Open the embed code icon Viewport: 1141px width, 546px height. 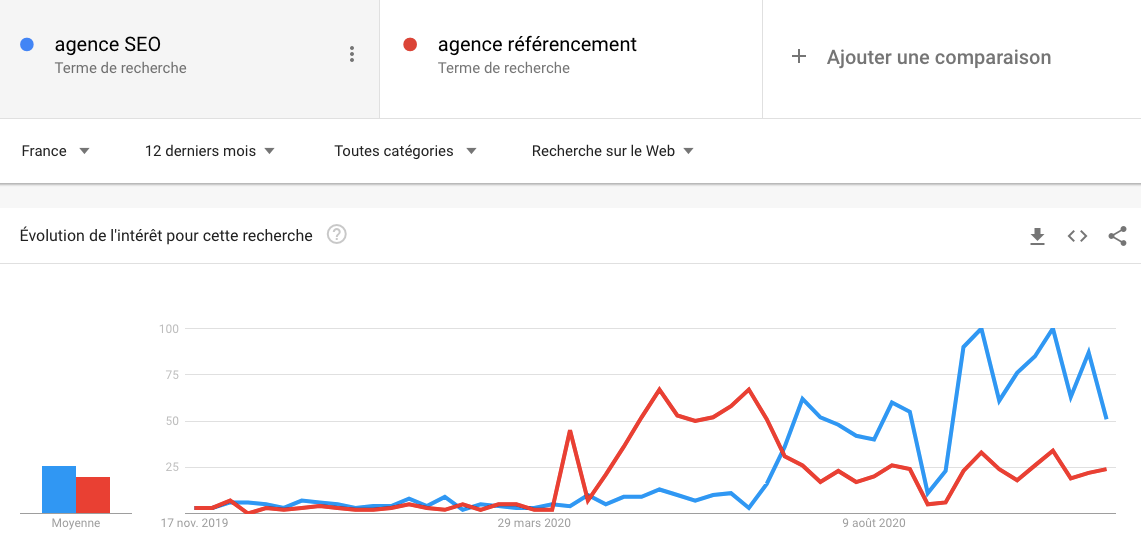1077,236
